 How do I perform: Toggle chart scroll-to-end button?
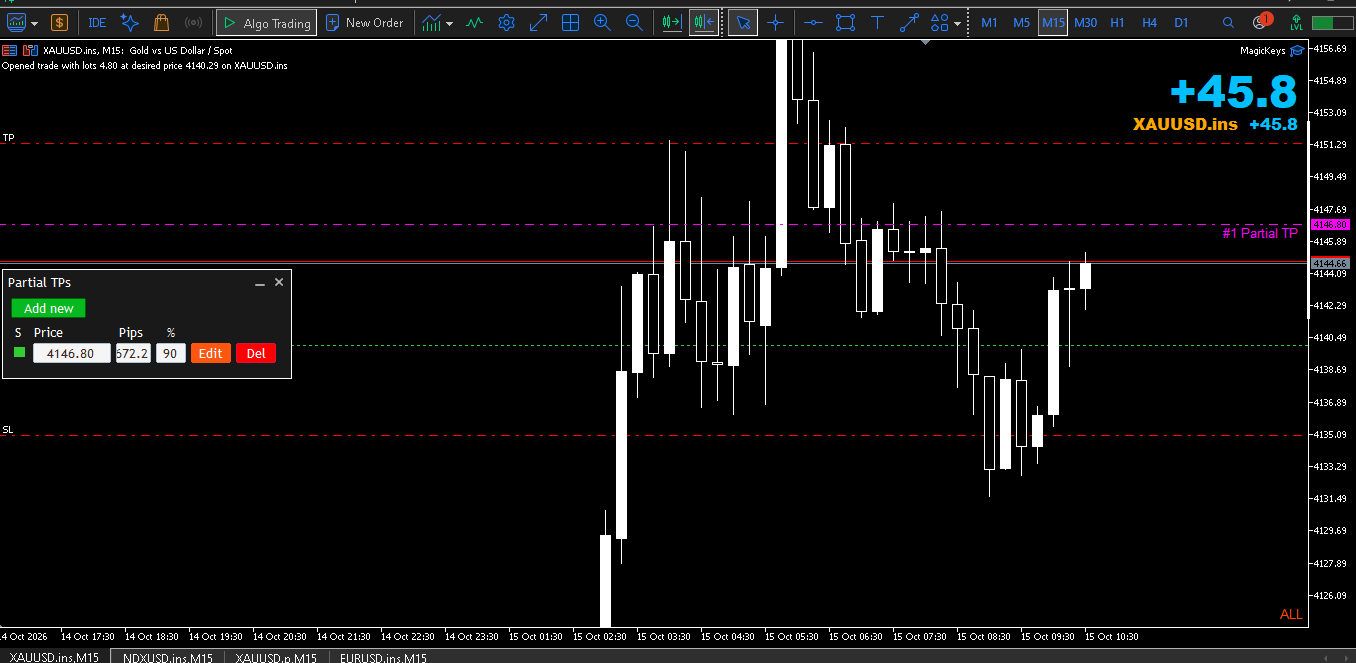[672, 22]
